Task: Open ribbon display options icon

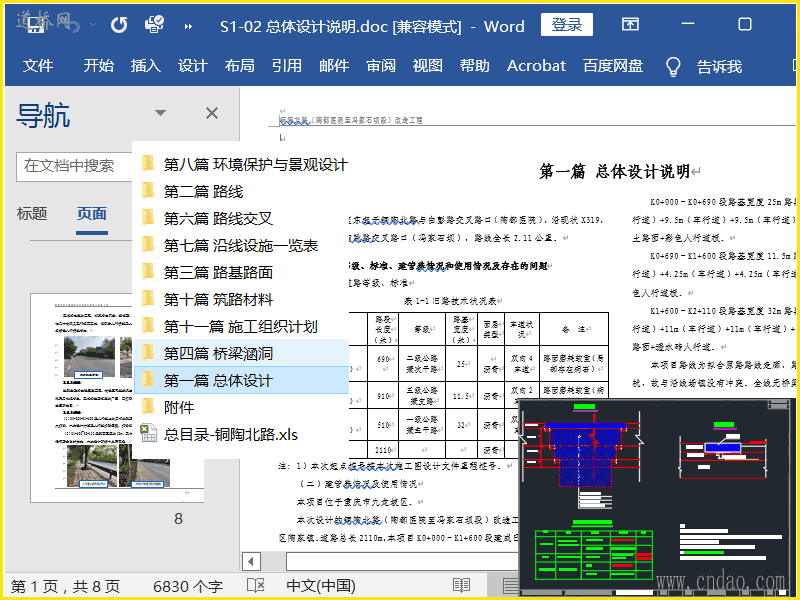Action: point(630,24)
